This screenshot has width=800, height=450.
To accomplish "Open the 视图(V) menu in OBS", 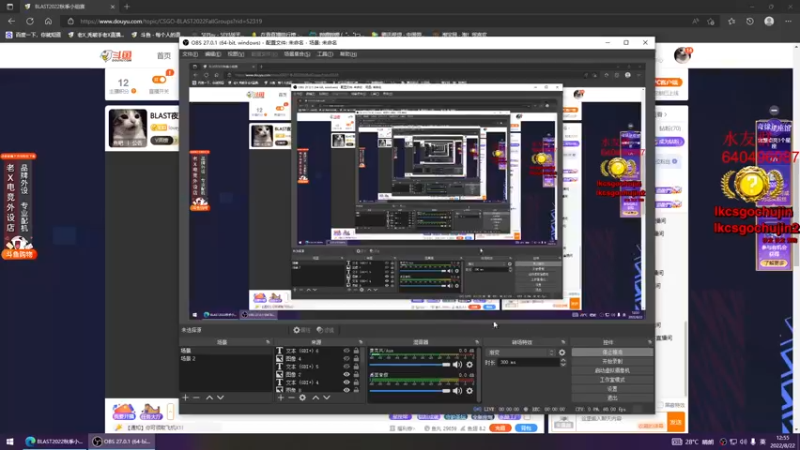I will coord(235,54).
